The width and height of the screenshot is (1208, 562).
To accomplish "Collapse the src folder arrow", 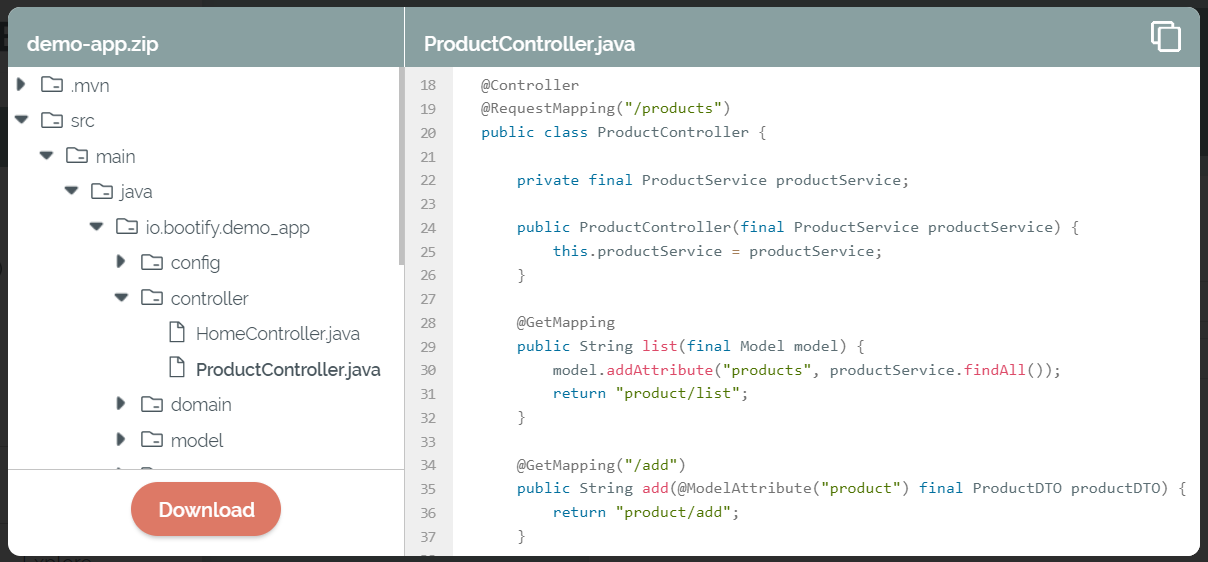I will pos(21,120).
